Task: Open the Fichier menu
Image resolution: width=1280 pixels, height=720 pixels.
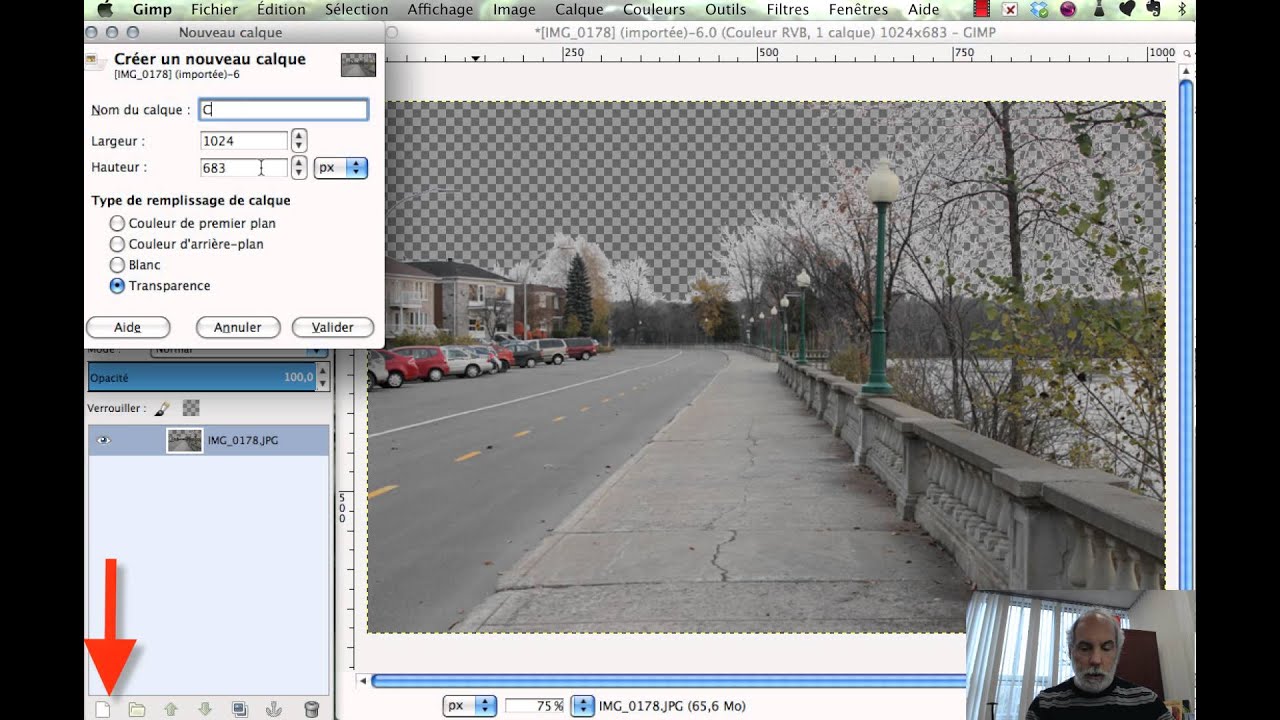Action: [x=214, y=10]
